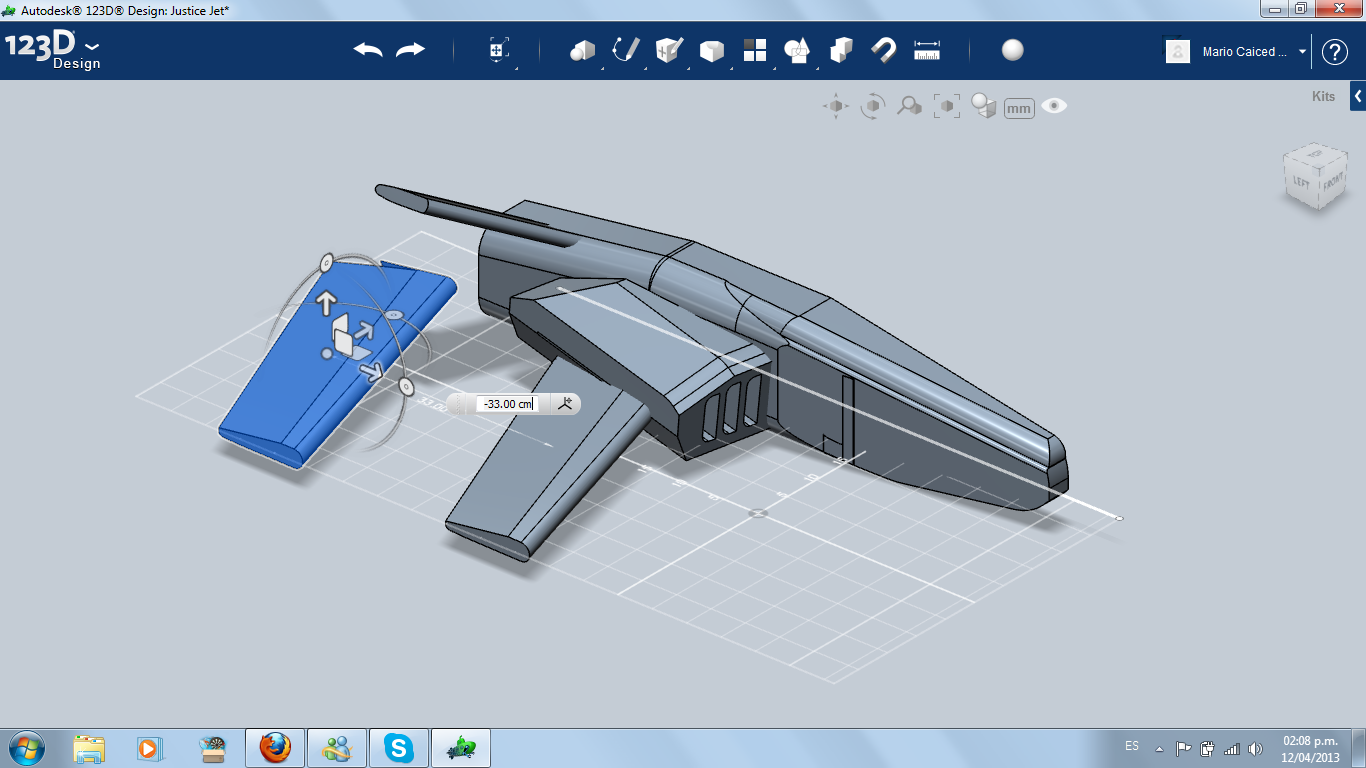Click the middle rotation handle on wing
Image resolution: width=1366 pixels, height=768 pixels.
pyautogui.click(x=394, y=315)
